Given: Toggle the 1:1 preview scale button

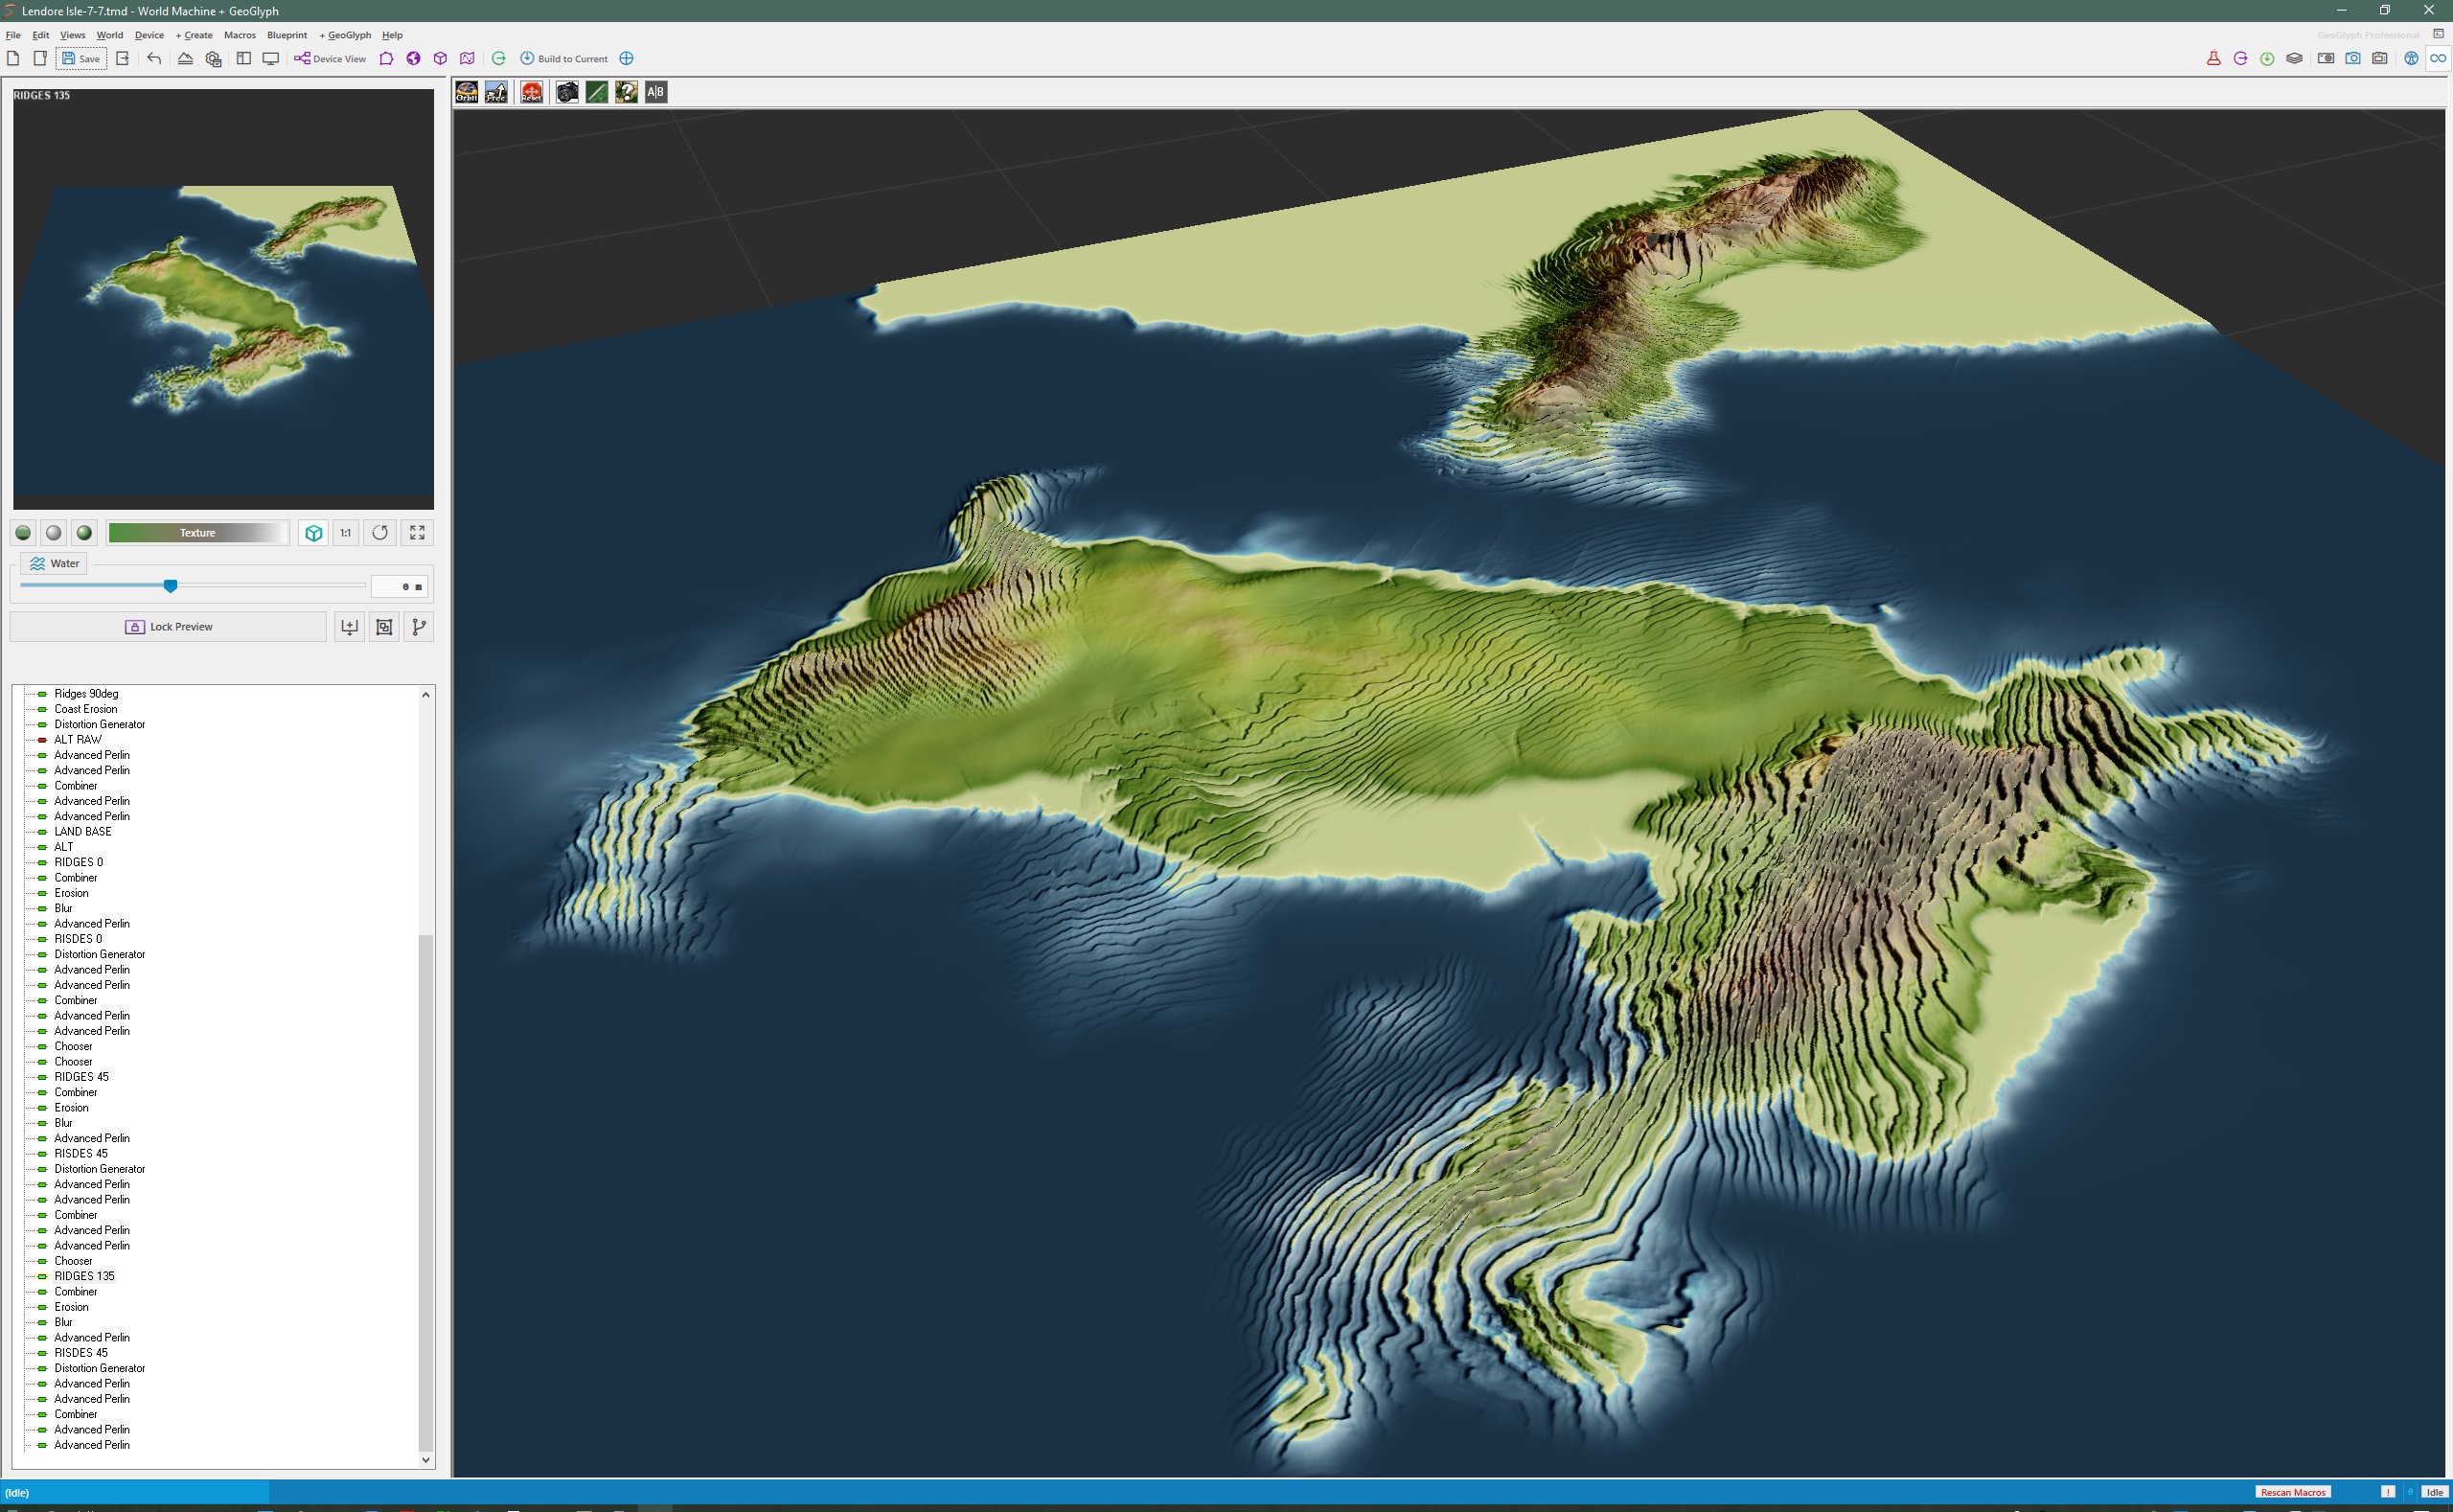Looking at the screenshot, I should [x=346, y=533].
